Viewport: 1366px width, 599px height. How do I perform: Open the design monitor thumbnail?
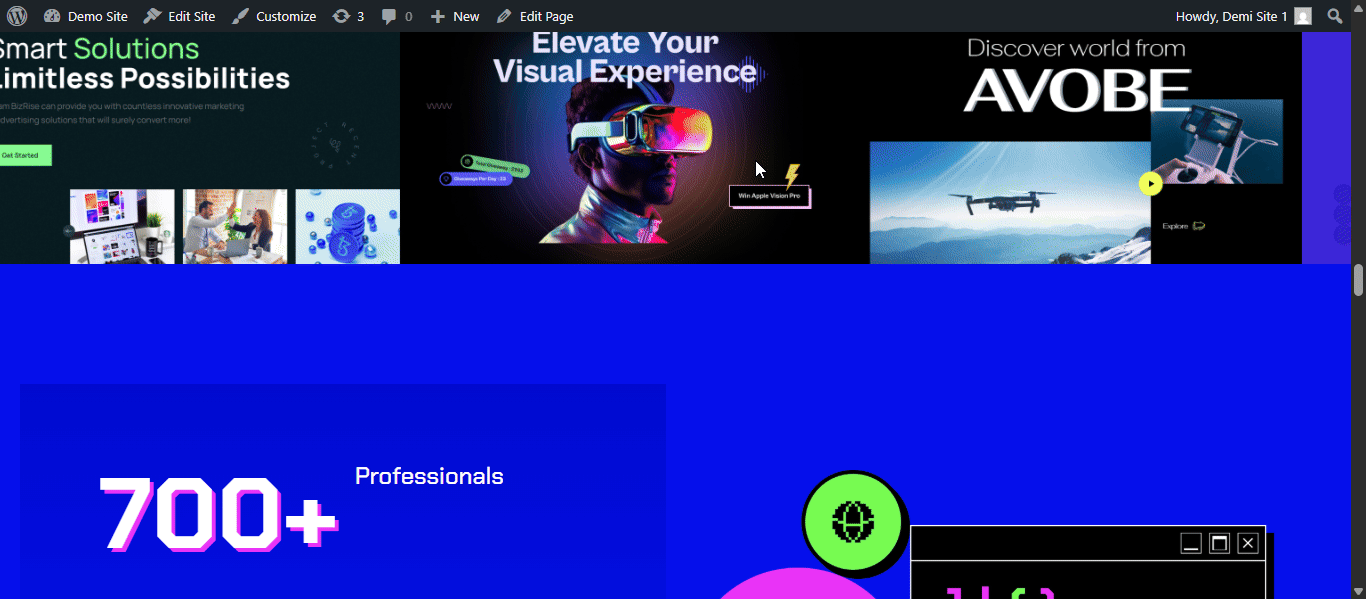(x=122, y=227)
